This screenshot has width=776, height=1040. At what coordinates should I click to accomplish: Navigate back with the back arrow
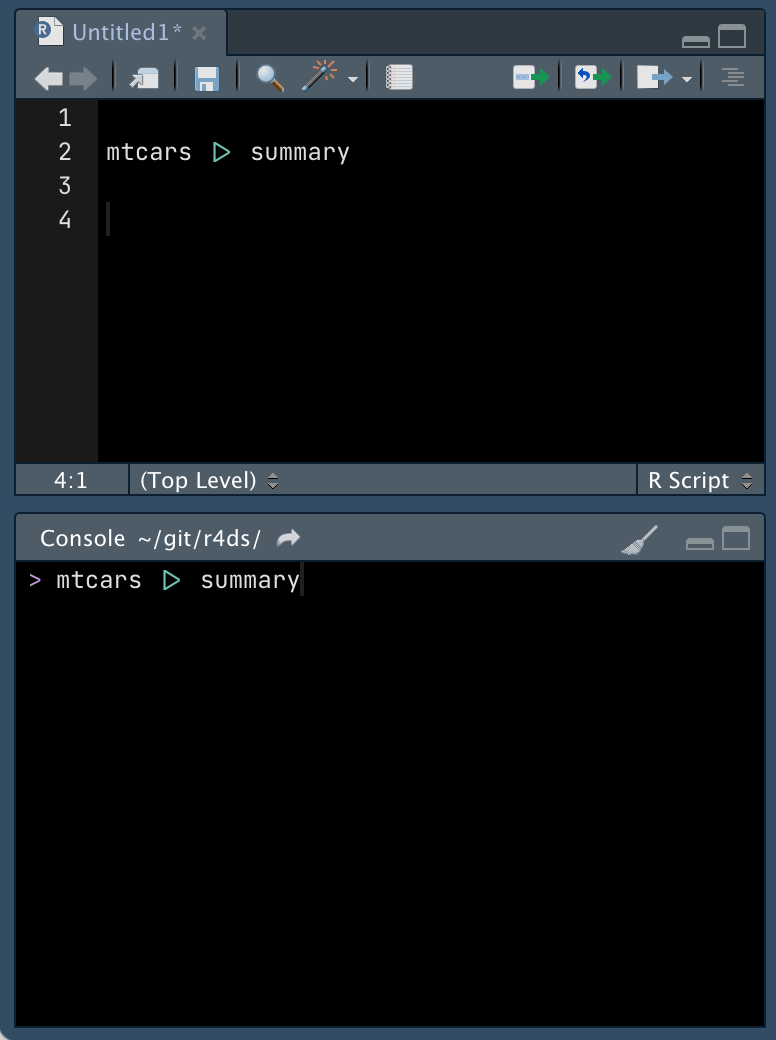(x=48, y=76)
